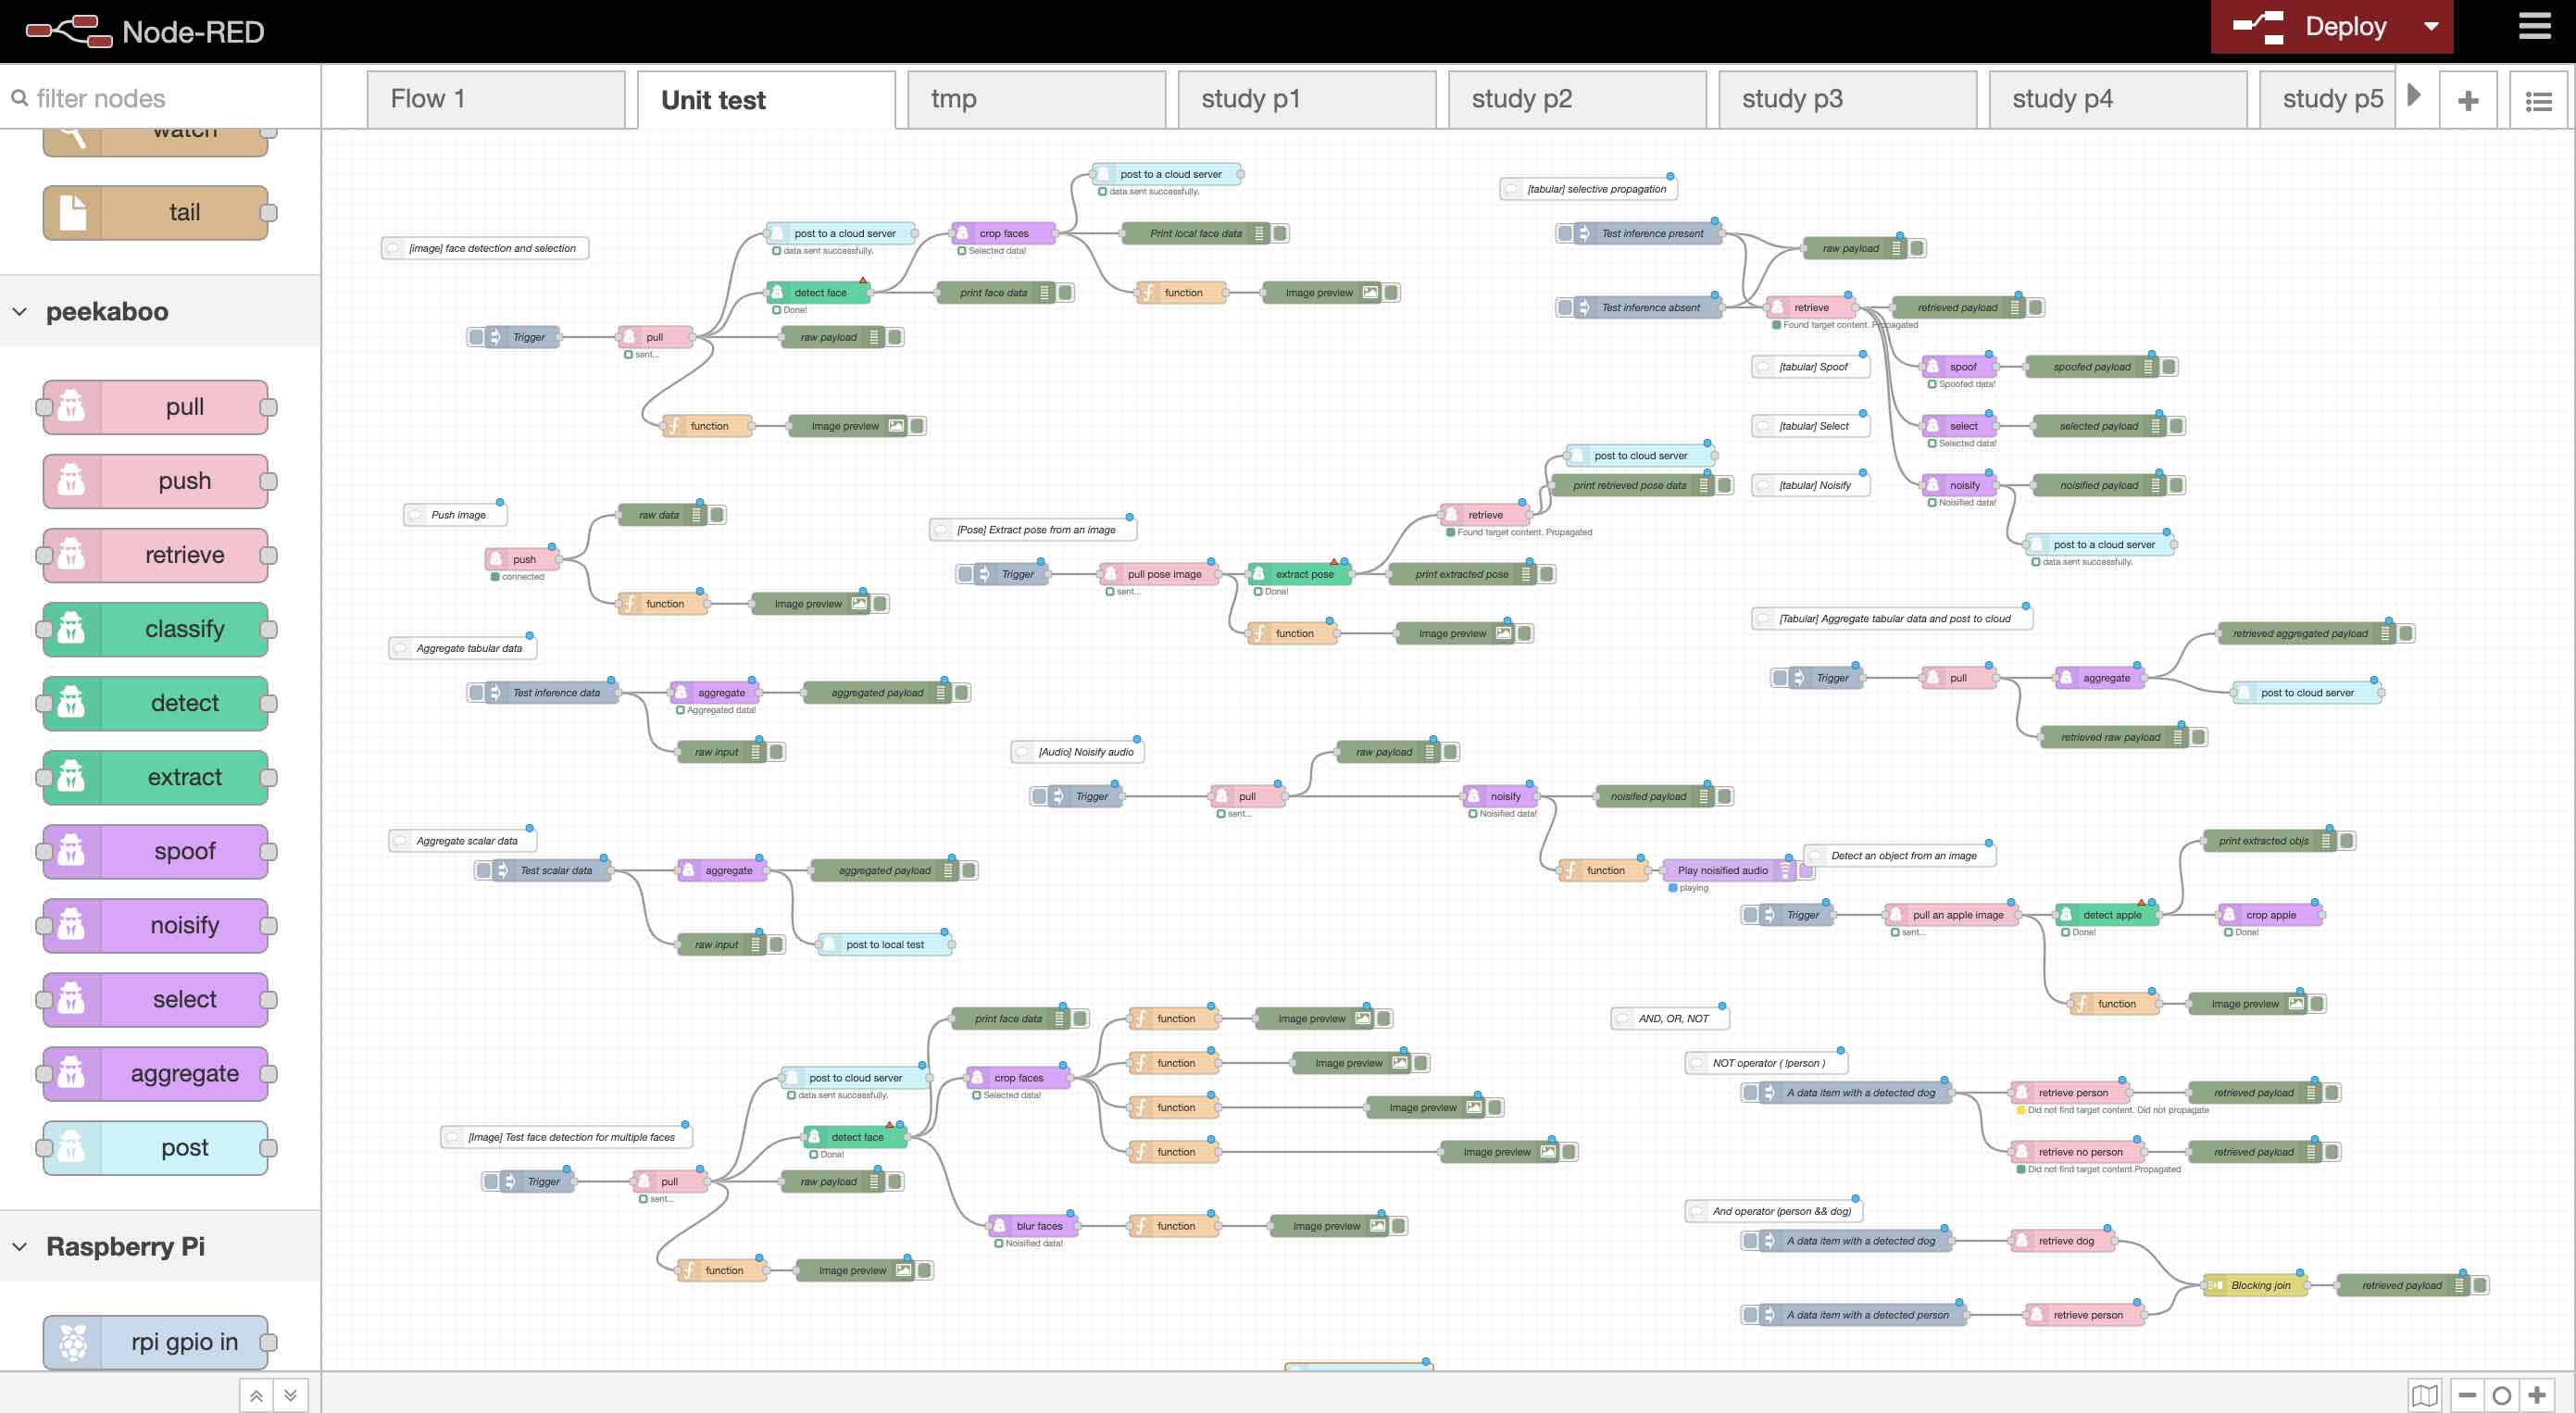Reset the canvas zoom with circle icon
The height and width of the screenshot is (1413, 2576).
pos(2501,1395)
